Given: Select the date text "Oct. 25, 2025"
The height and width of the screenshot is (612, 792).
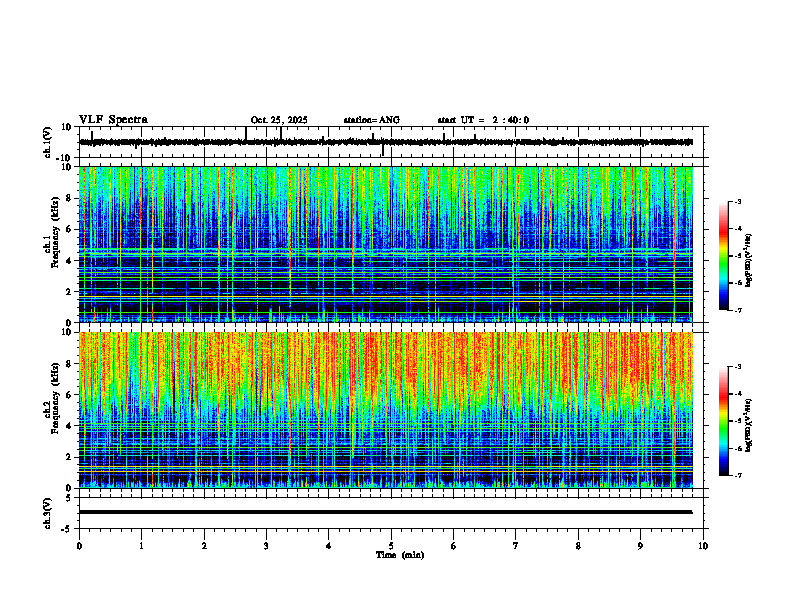Looking at the screenshot, I should pyautogui.click(x=279, y=120).
